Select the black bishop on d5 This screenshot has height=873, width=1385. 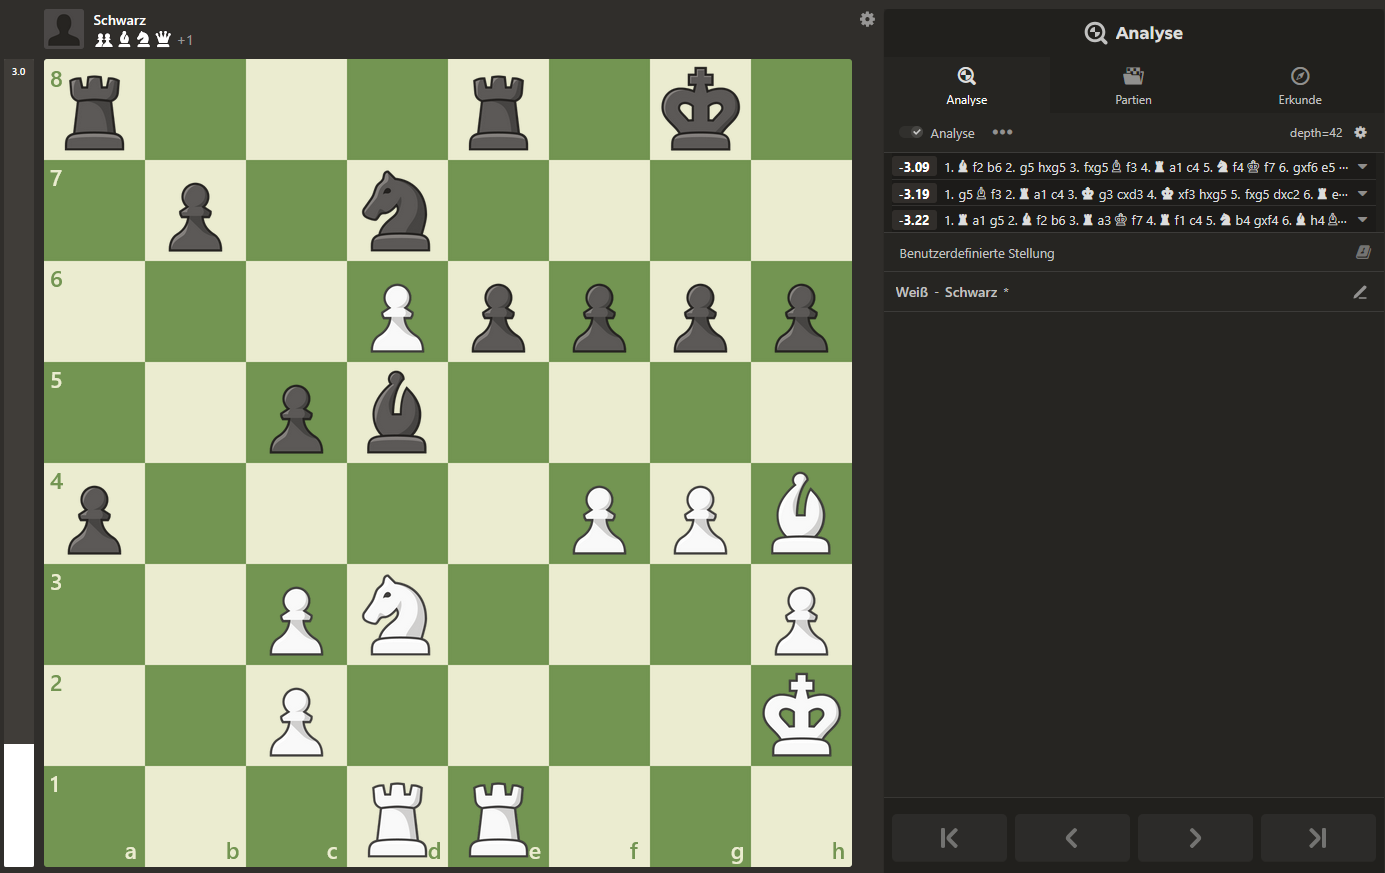tap(397, 412)
